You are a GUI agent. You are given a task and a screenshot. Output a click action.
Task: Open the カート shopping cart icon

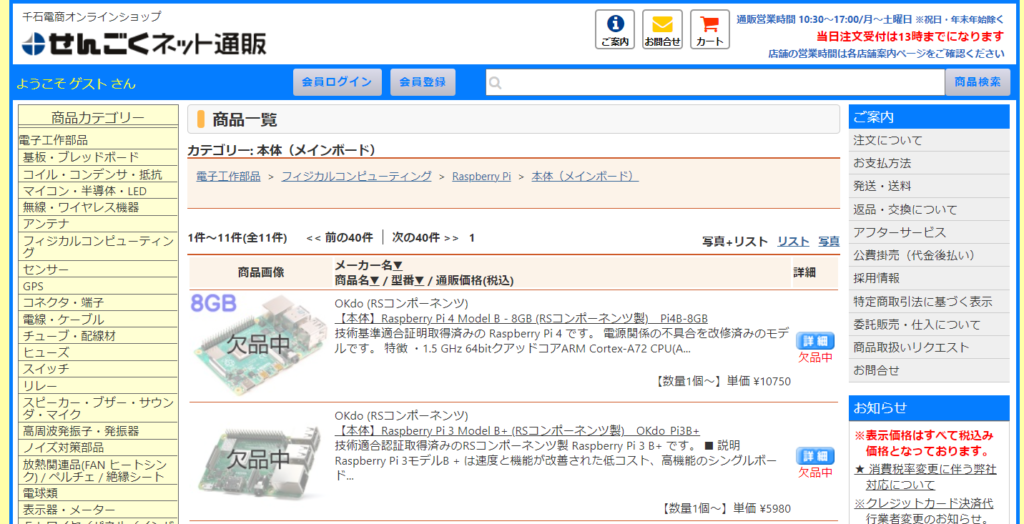[710, 29]
